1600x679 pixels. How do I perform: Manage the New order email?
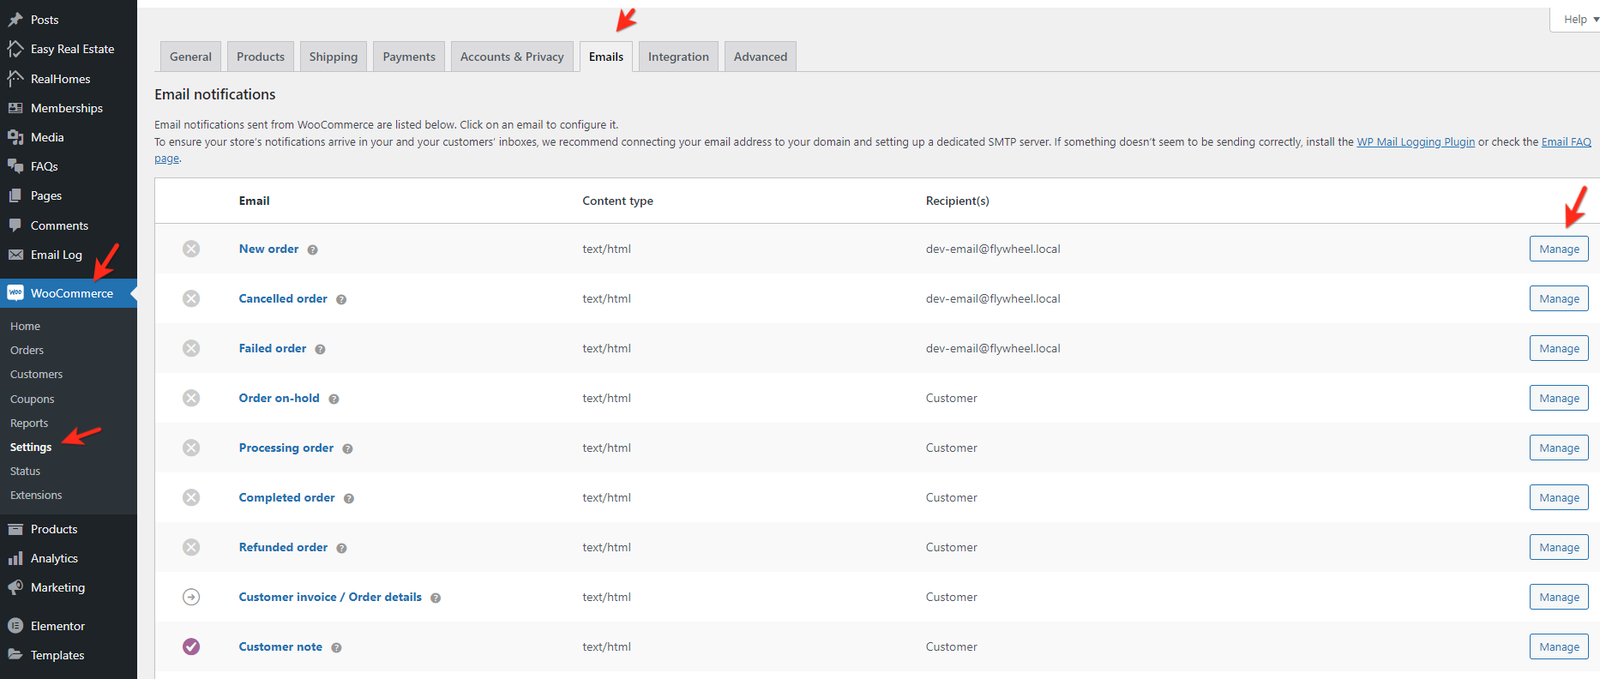coord(1559,249)
